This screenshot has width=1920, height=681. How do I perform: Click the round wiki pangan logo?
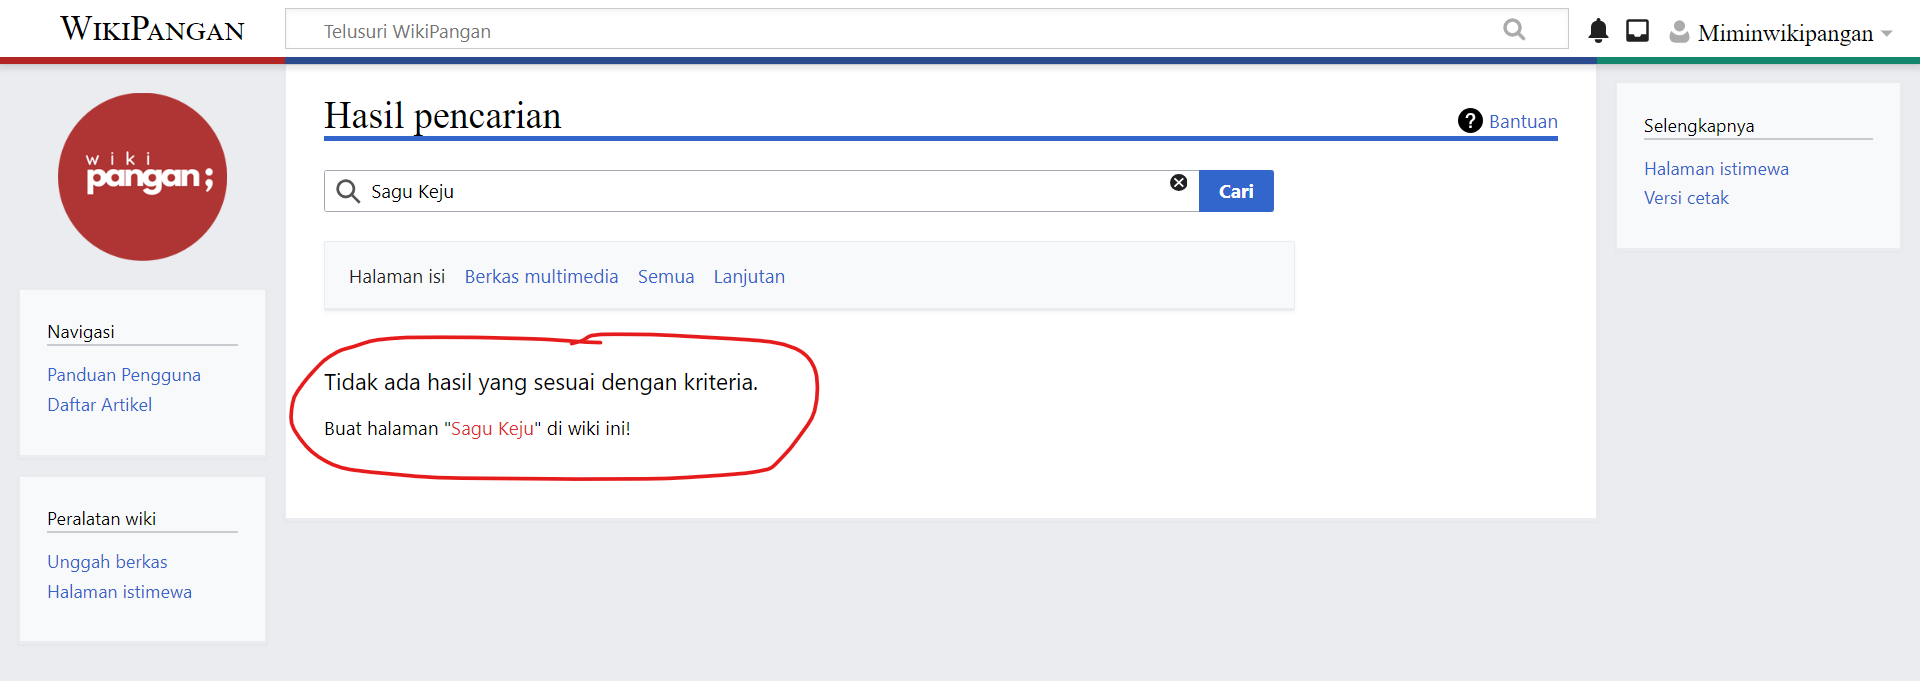point(143,177)
